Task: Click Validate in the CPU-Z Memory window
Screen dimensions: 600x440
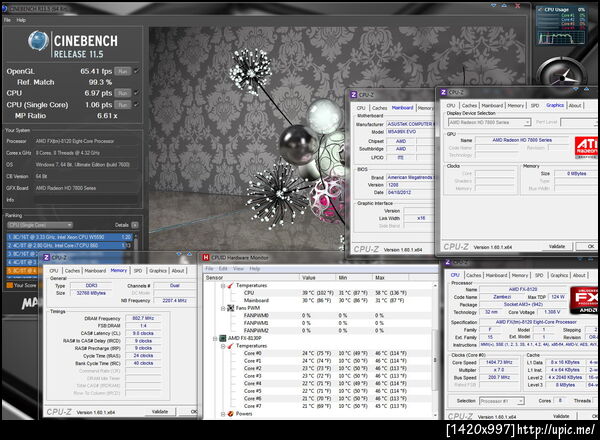Action: [160, 412]
